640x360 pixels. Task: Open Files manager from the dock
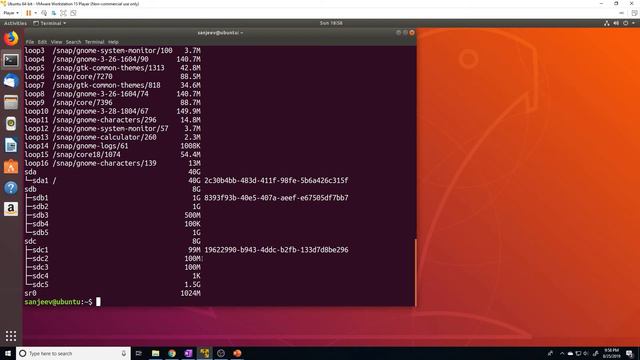[11, 102]
